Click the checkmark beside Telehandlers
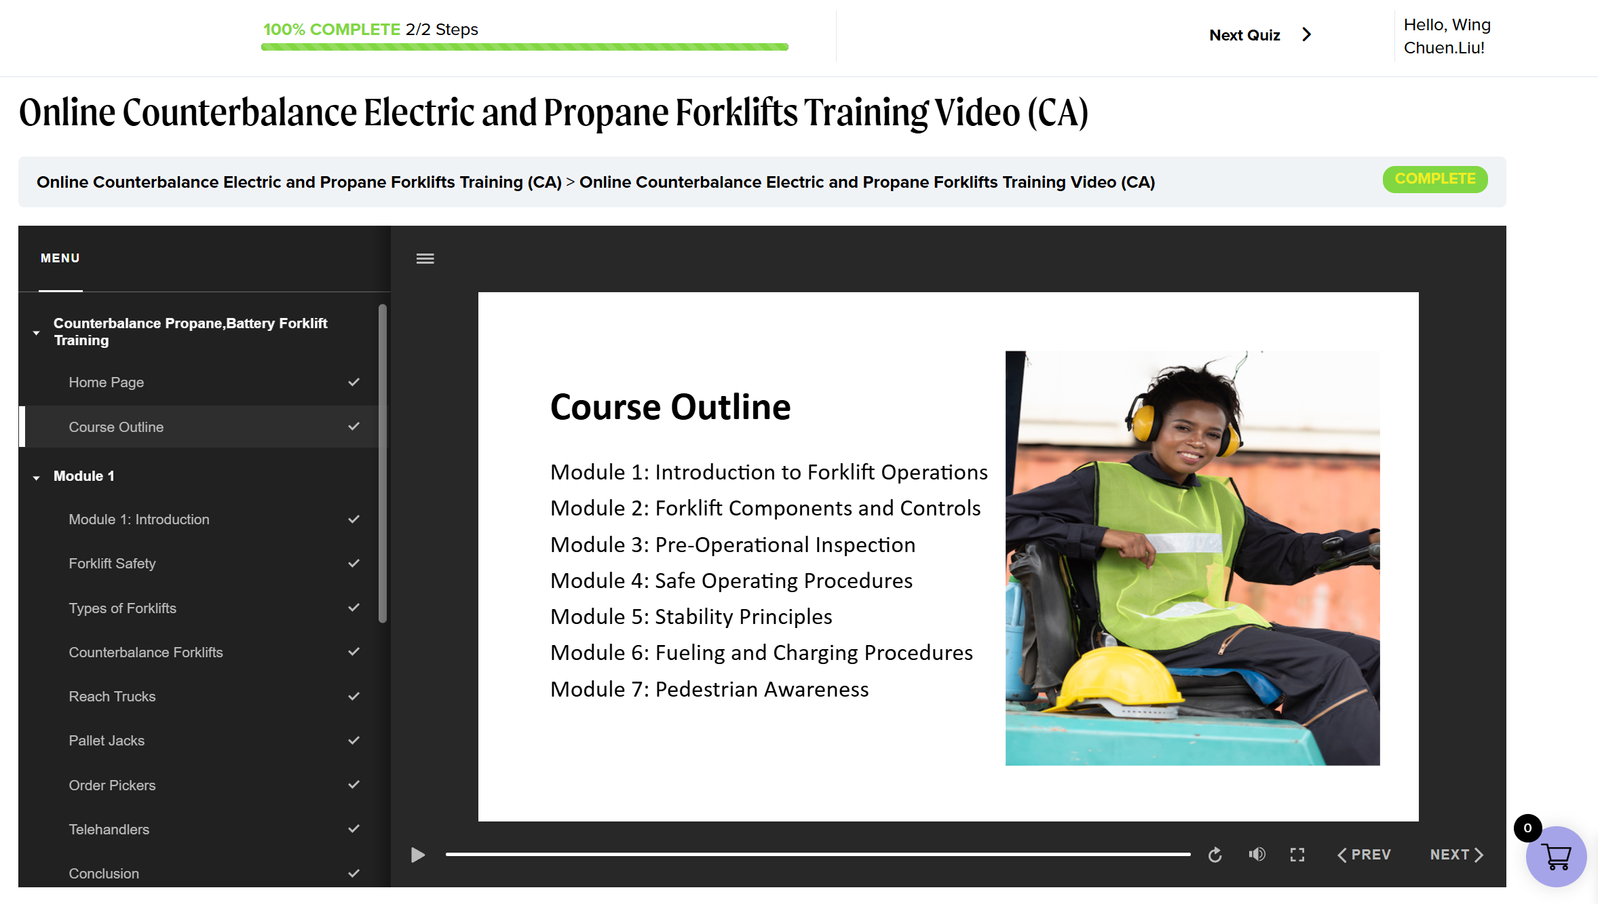The width and height of the screenshot is (1600, 904). click(354, 829)
